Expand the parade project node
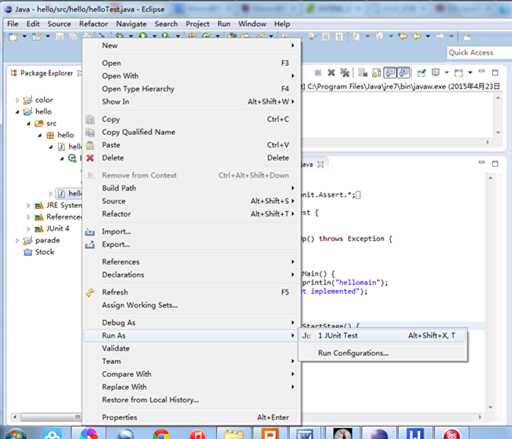The height and width of the screenshot is (439, 512). [x=17, y=240]
